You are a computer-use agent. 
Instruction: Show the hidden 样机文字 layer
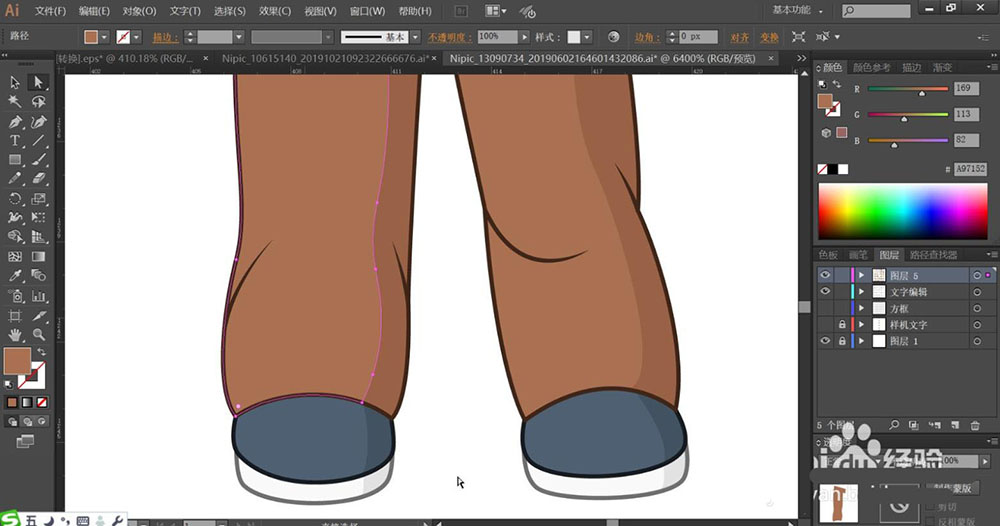click(825, 325)
